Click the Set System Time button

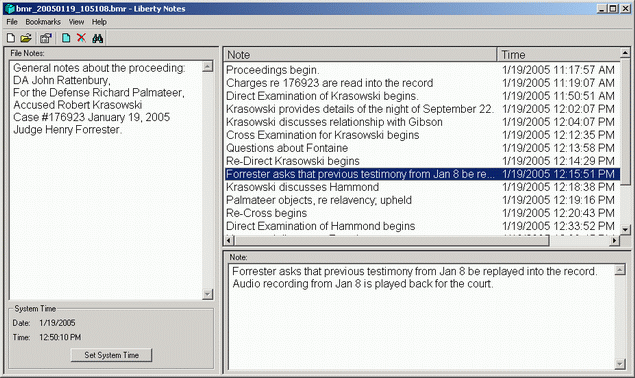point(111,355)
